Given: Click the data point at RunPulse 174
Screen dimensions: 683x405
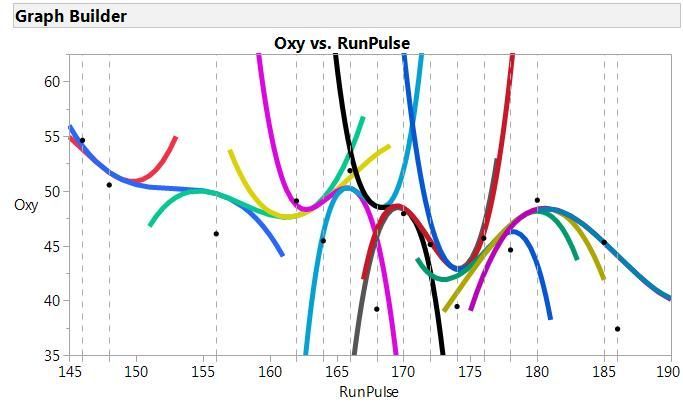Looking at the screenshot, I should pos(457,307).
